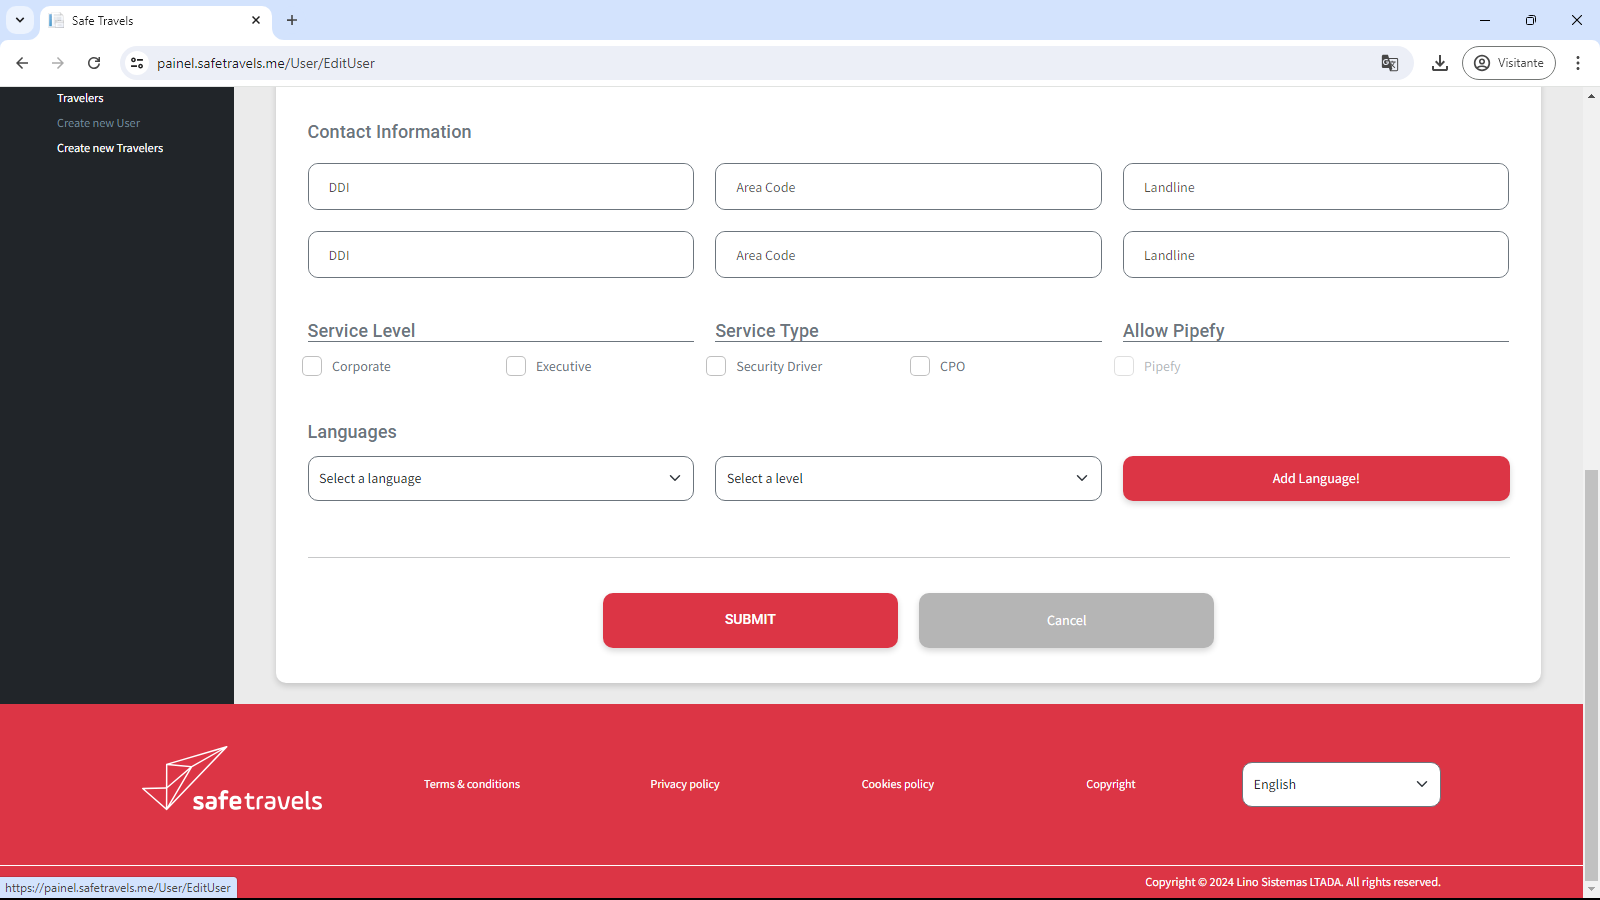Select Create new User sidebar item
This screenshot has width=1600, height=900.
(98, 123)
